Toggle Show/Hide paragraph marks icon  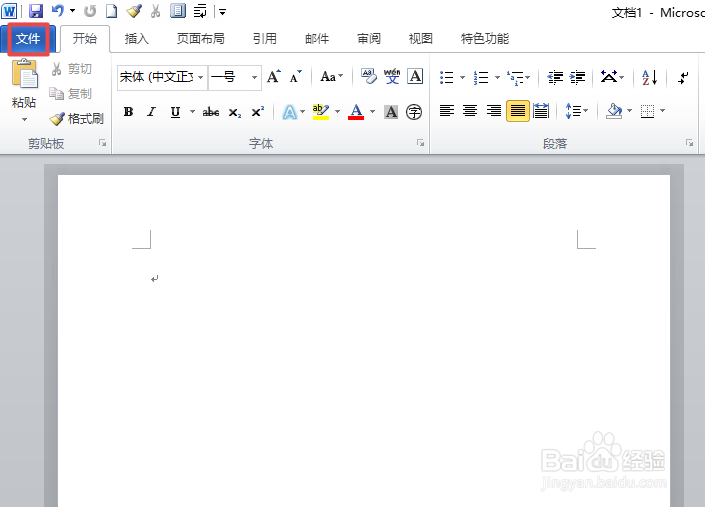[x=684, y=77]
